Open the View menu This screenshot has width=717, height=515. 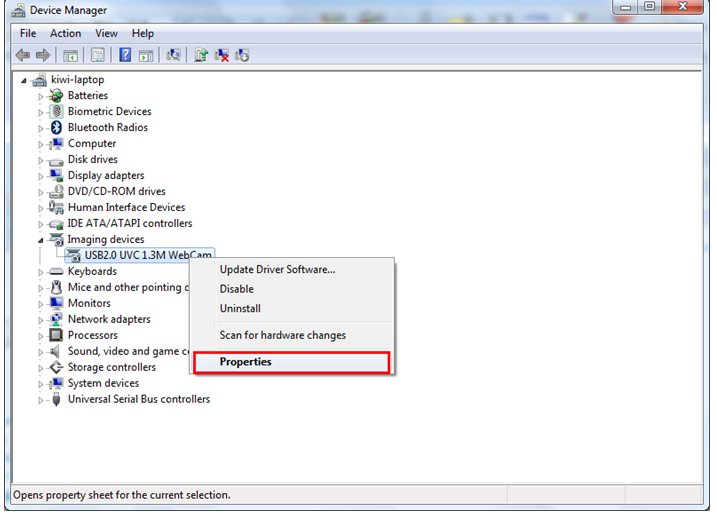coord(106,34)
